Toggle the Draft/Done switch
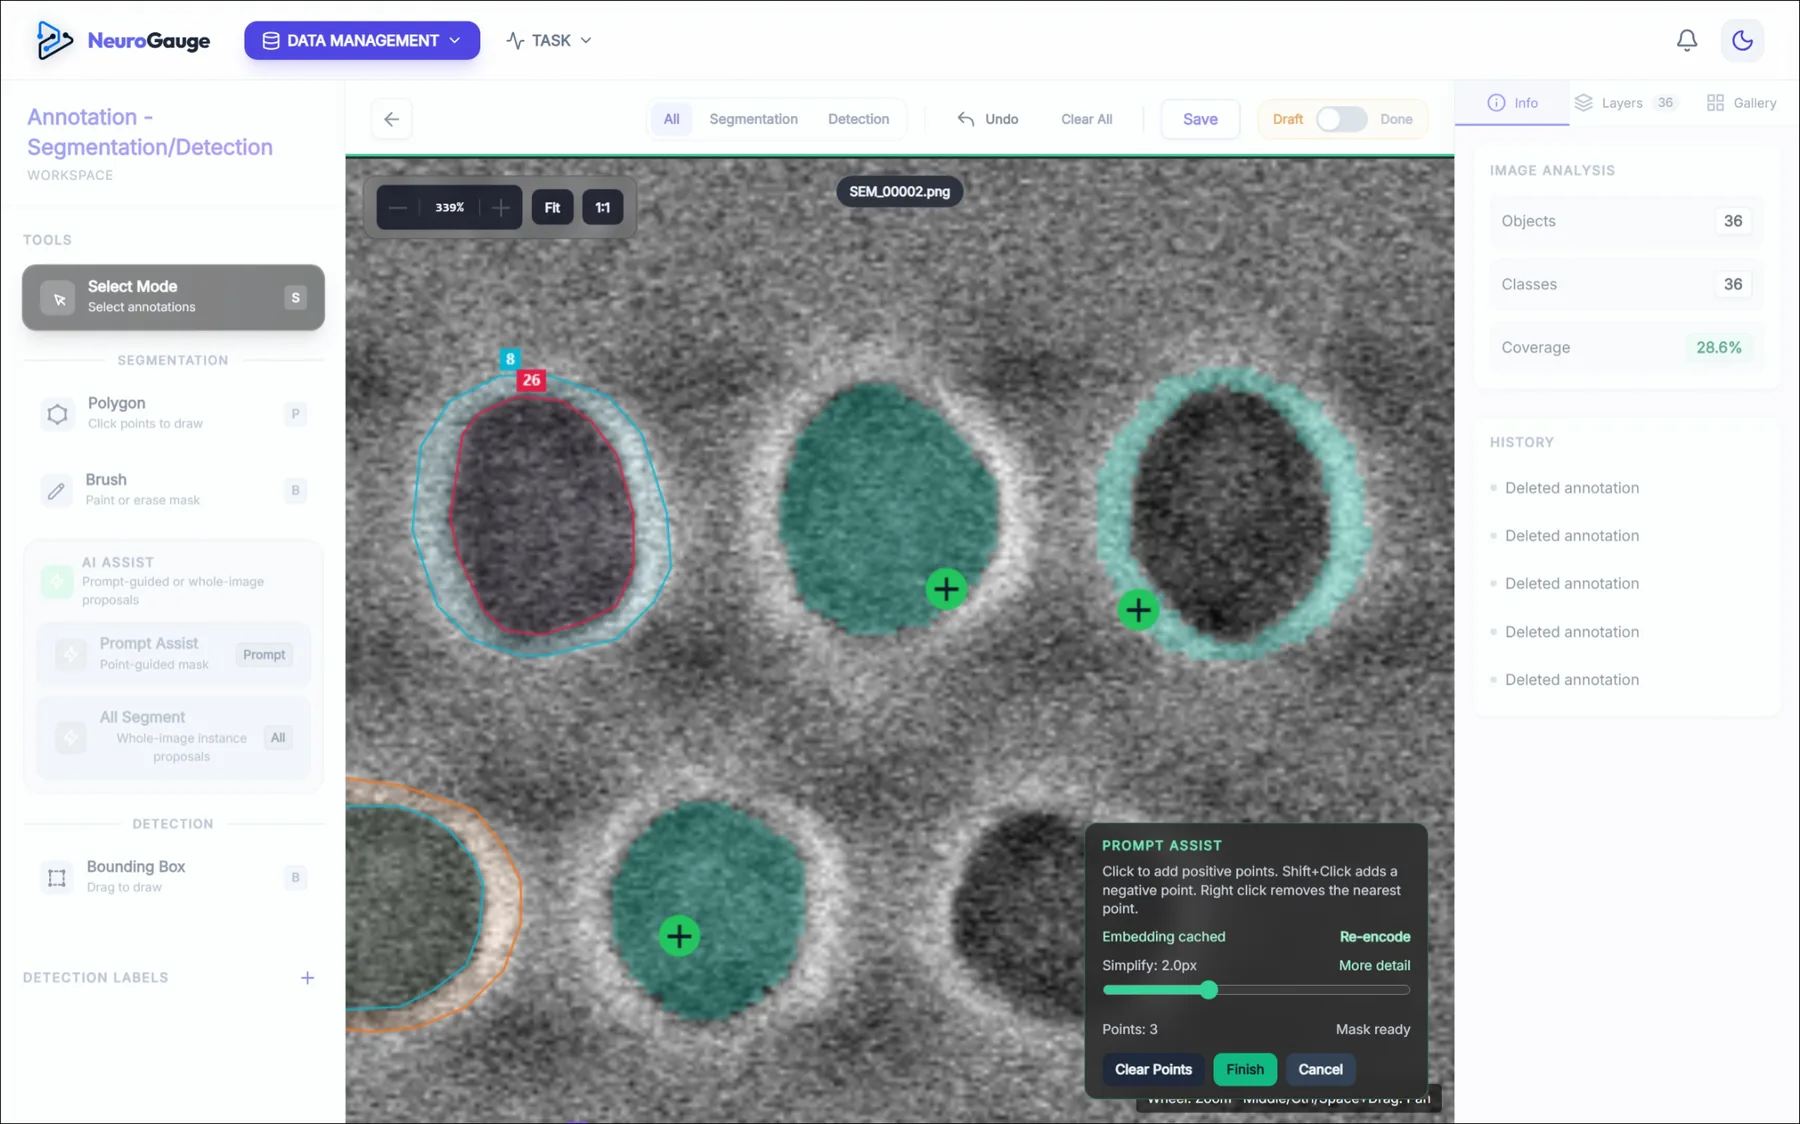 pos(1341,119)
